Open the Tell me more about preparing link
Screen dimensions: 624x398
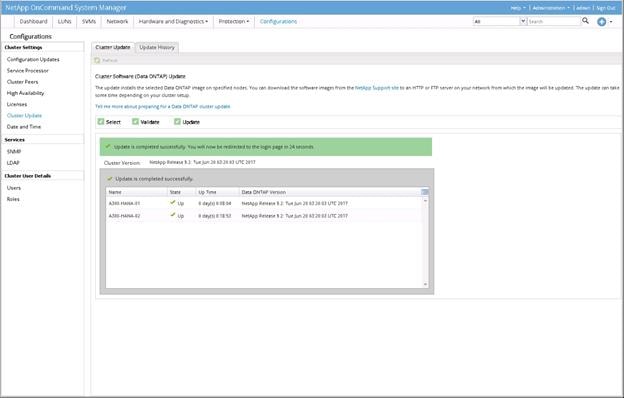click(162, 106)
